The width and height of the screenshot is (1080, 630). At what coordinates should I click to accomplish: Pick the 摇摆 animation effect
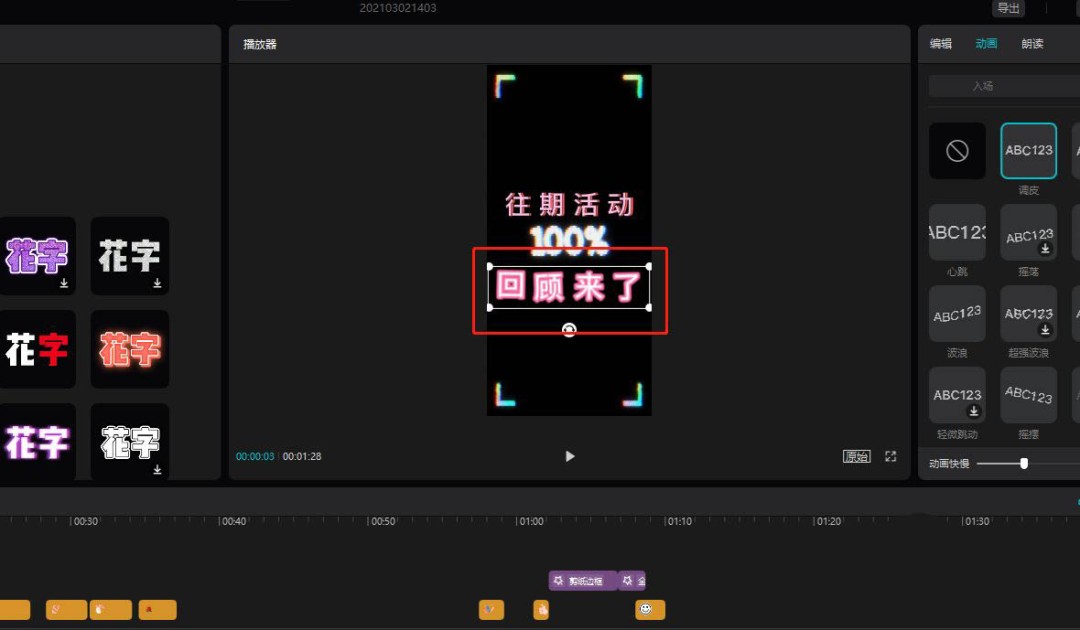(1028, 394)
